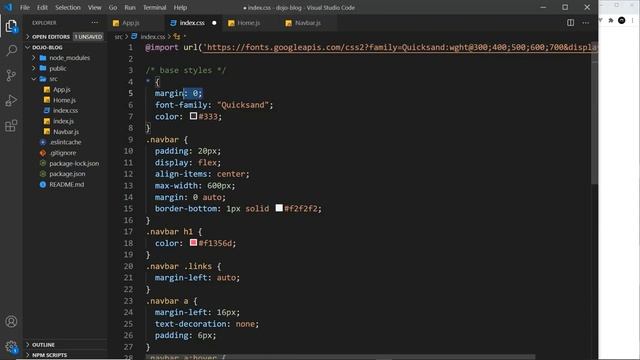Click the #f2f2f2 color swatch

(279, 208)
